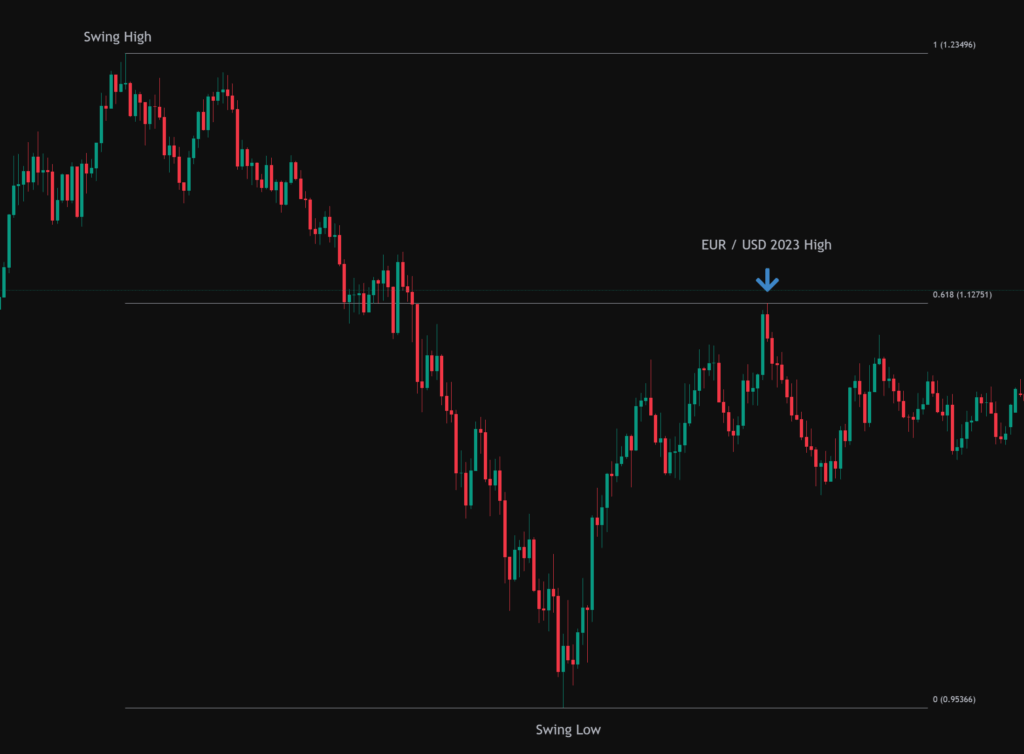
Task: Click the "EUR / USD 2023 High" annotation
Action: point(766,245)
